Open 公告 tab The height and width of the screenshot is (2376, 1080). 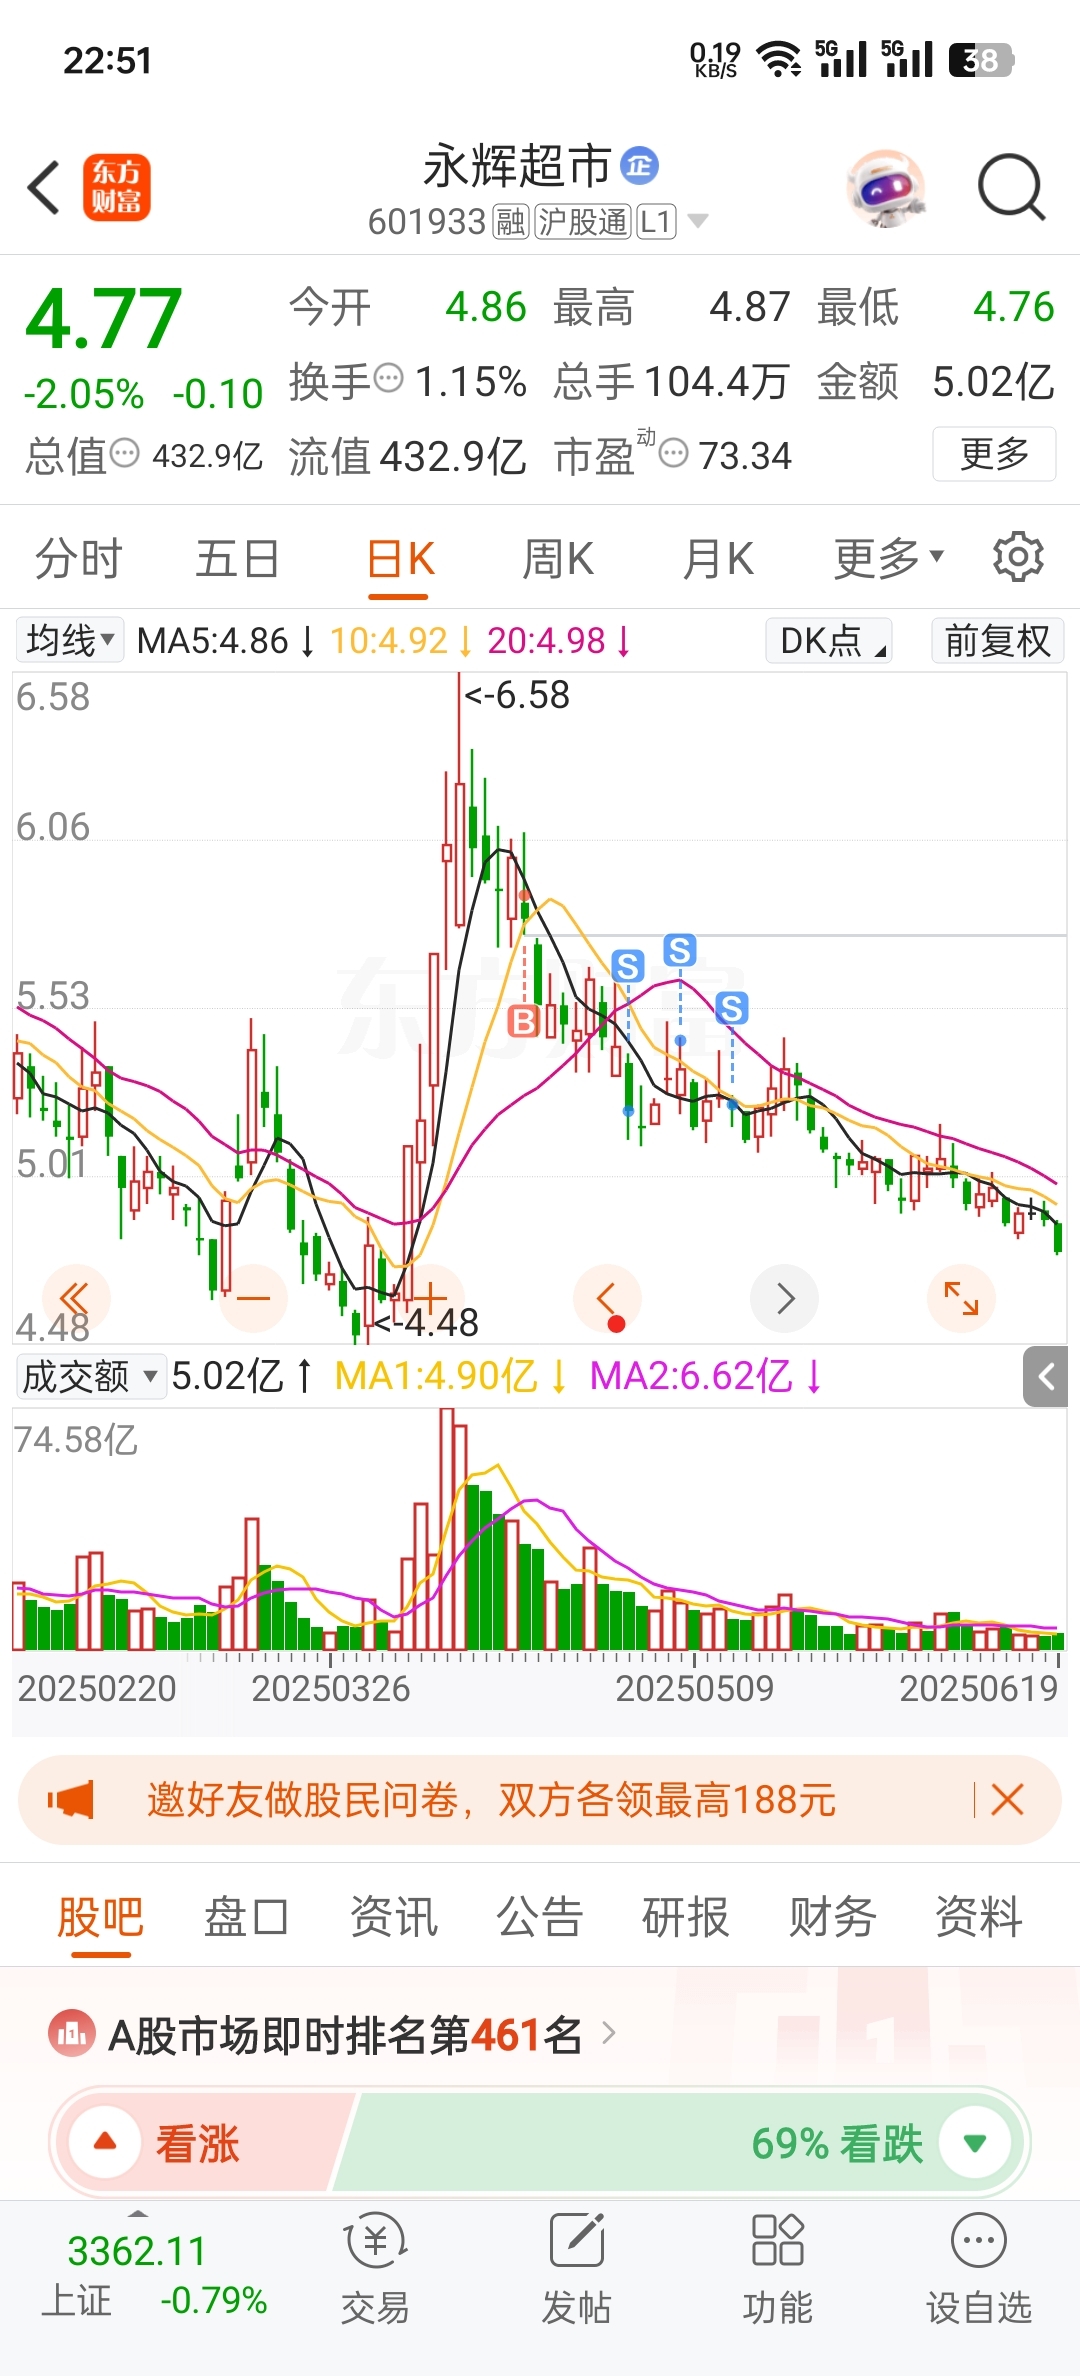539,1917
